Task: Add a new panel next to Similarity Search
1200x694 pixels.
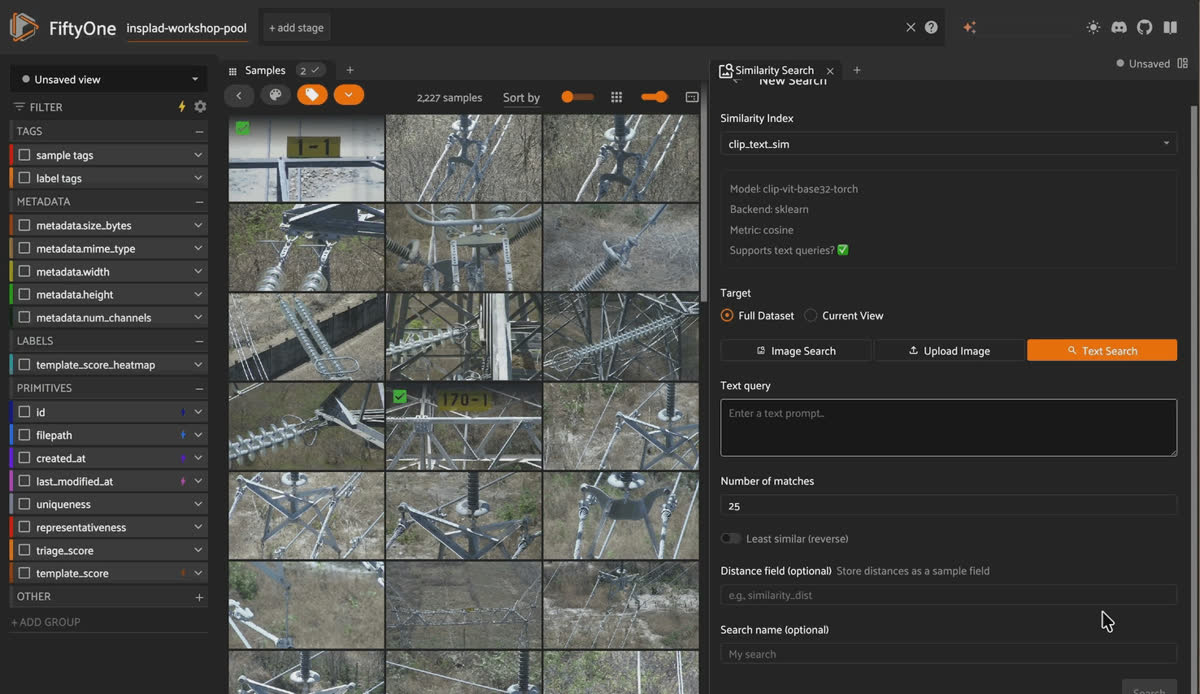Action: point(857,70)
